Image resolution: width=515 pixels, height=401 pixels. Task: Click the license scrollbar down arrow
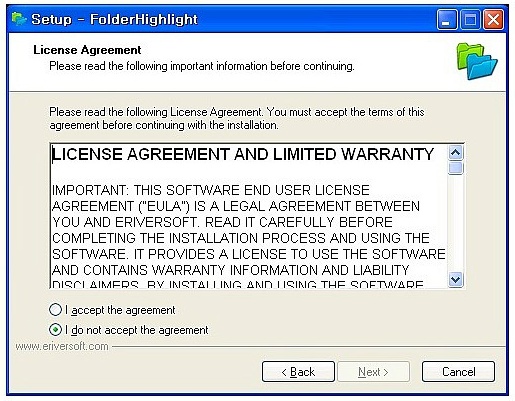455,279
